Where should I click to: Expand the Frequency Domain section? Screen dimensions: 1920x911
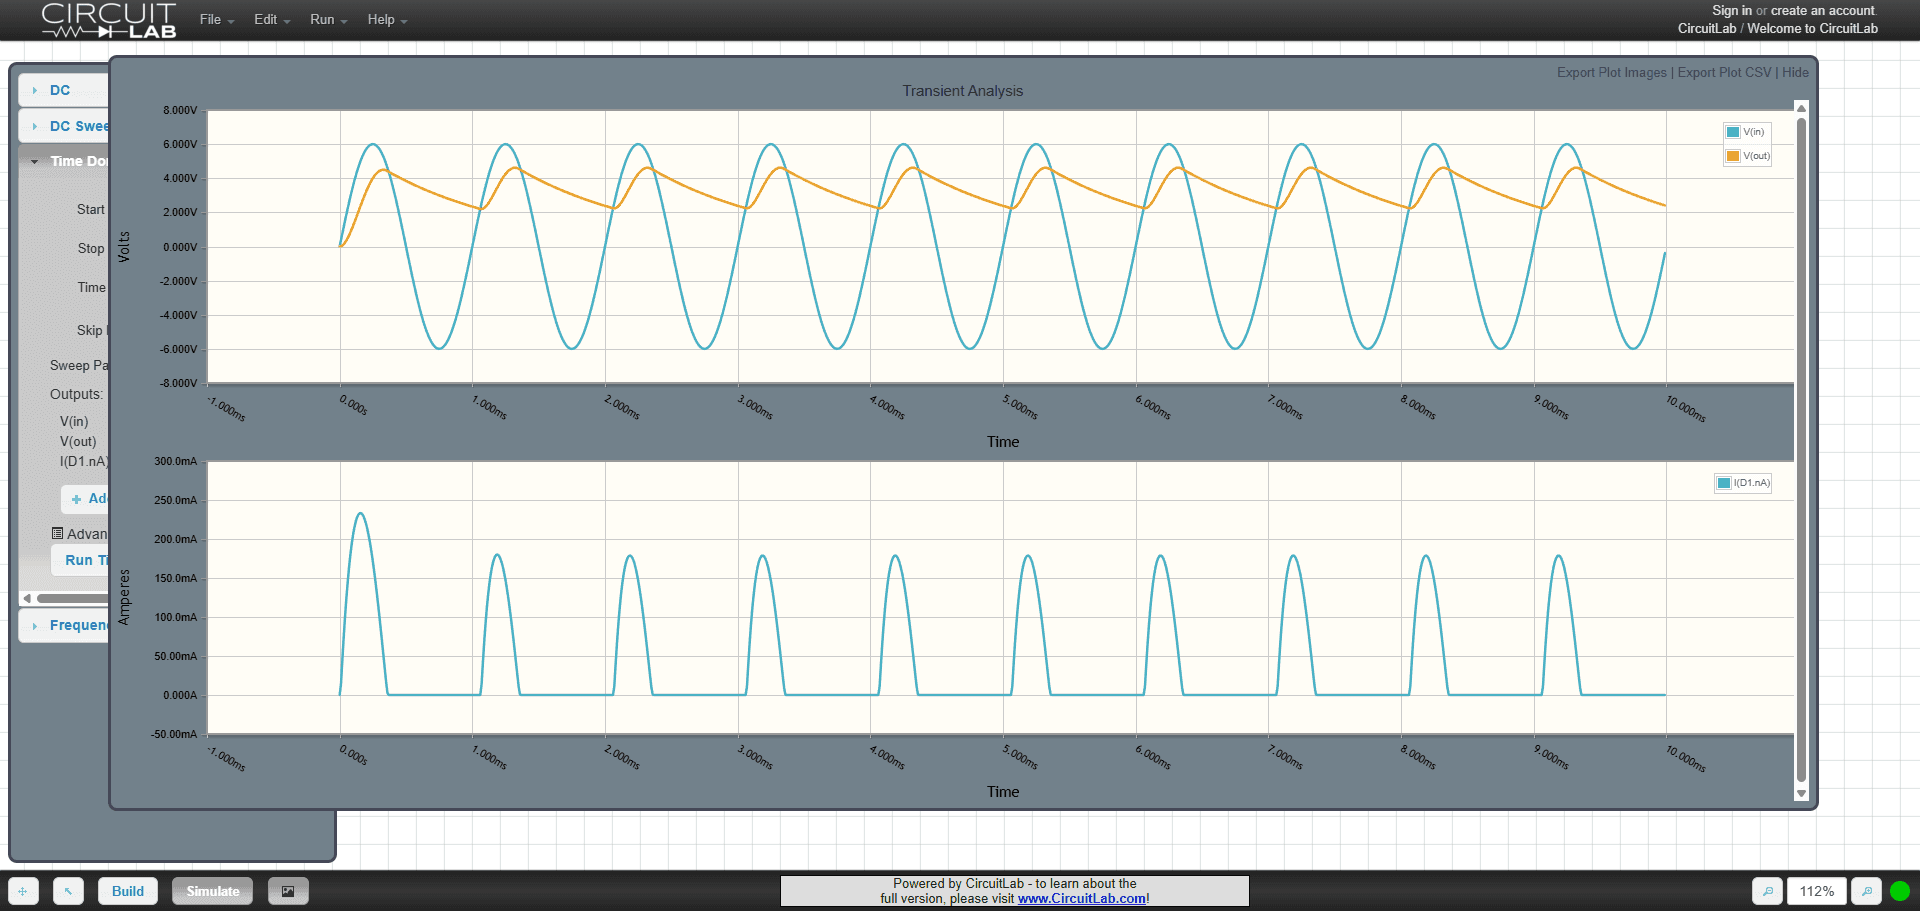pos(63,625)
